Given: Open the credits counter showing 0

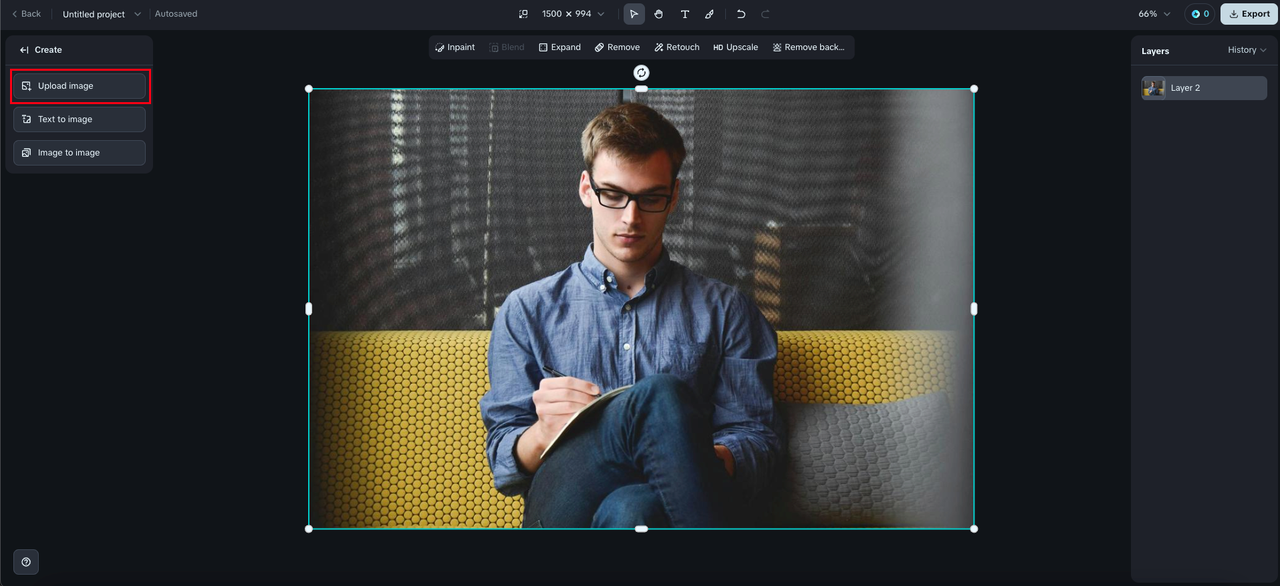Looking at the screenshot, I should click(1200, 14).
